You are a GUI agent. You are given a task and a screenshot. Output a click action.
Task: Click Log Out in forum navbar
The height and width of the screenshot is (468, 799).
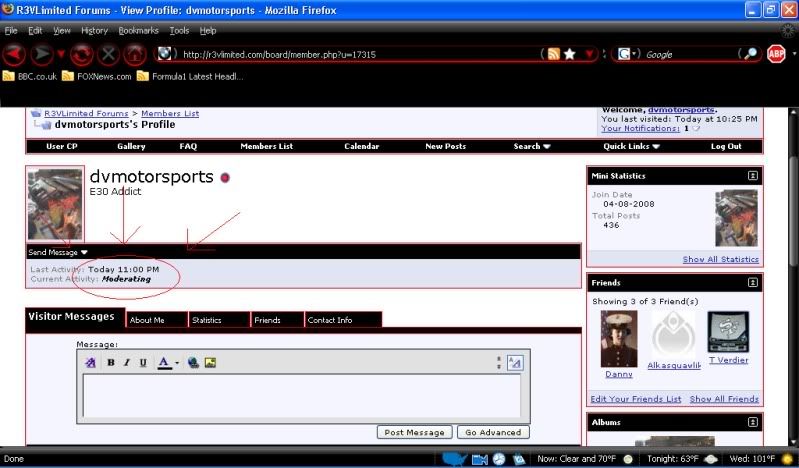tap(726, 146)
